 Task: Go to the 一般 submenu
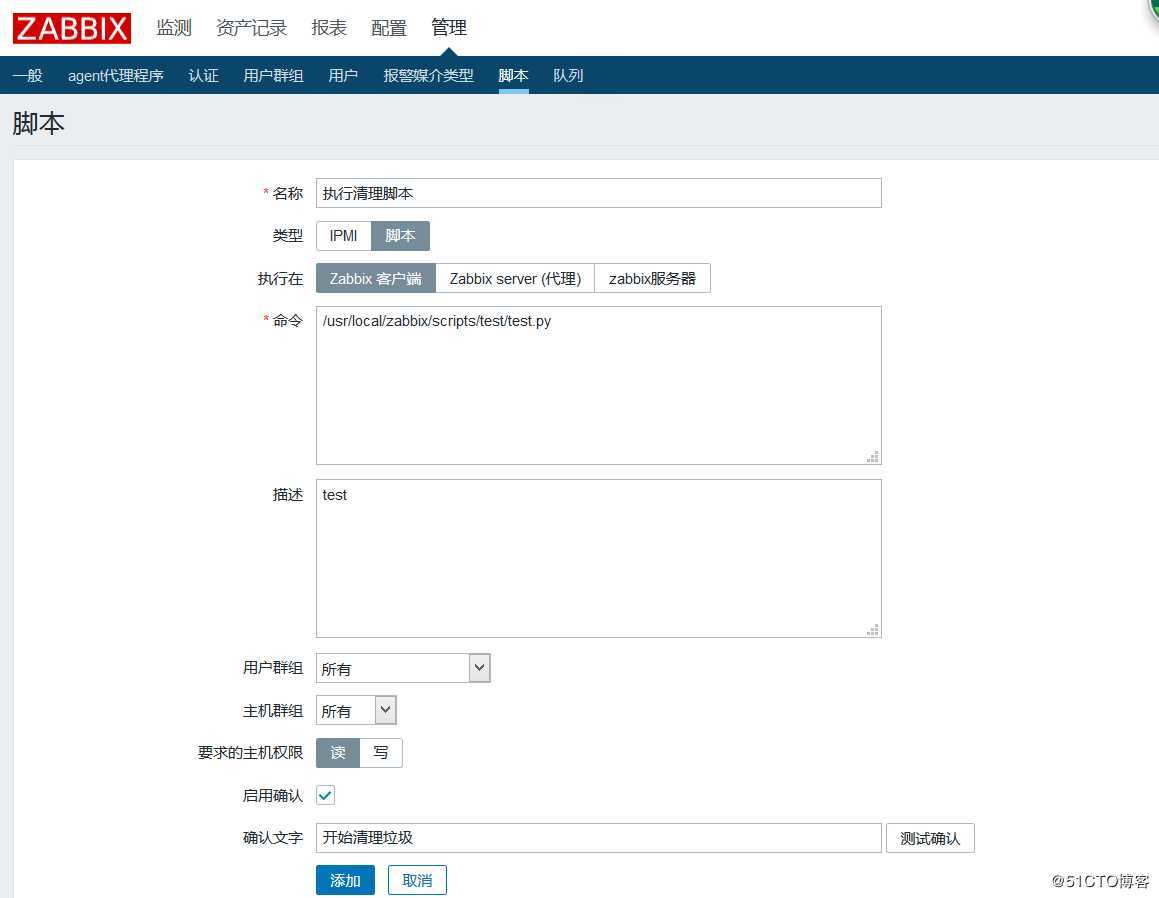pos(28,75)
